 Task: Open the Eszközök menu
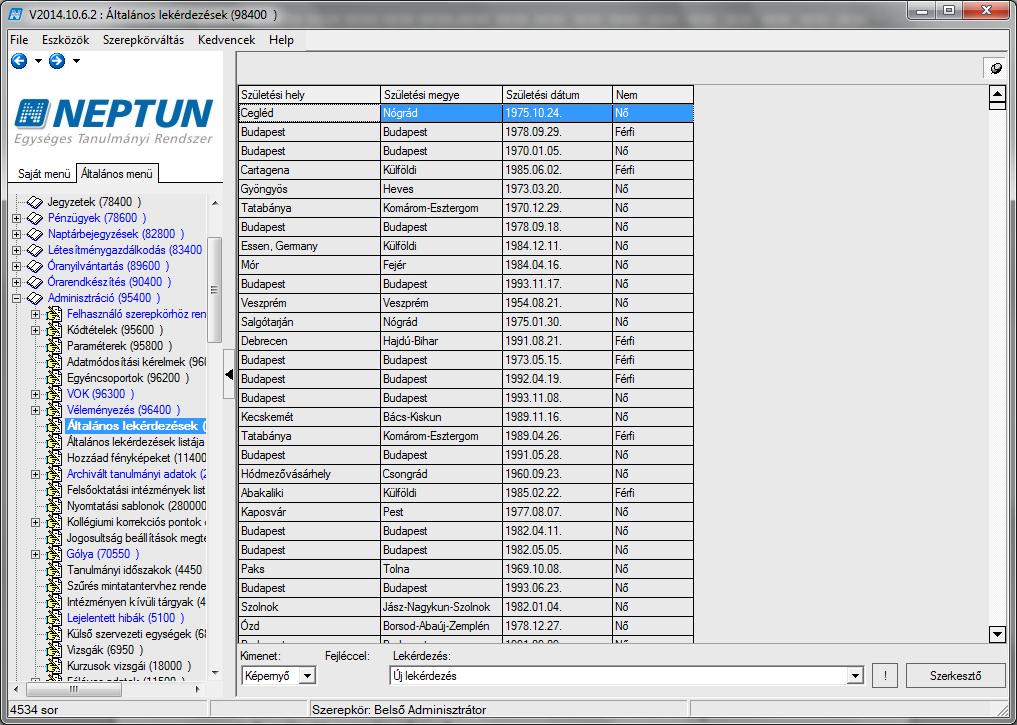[x=66, y=40]
